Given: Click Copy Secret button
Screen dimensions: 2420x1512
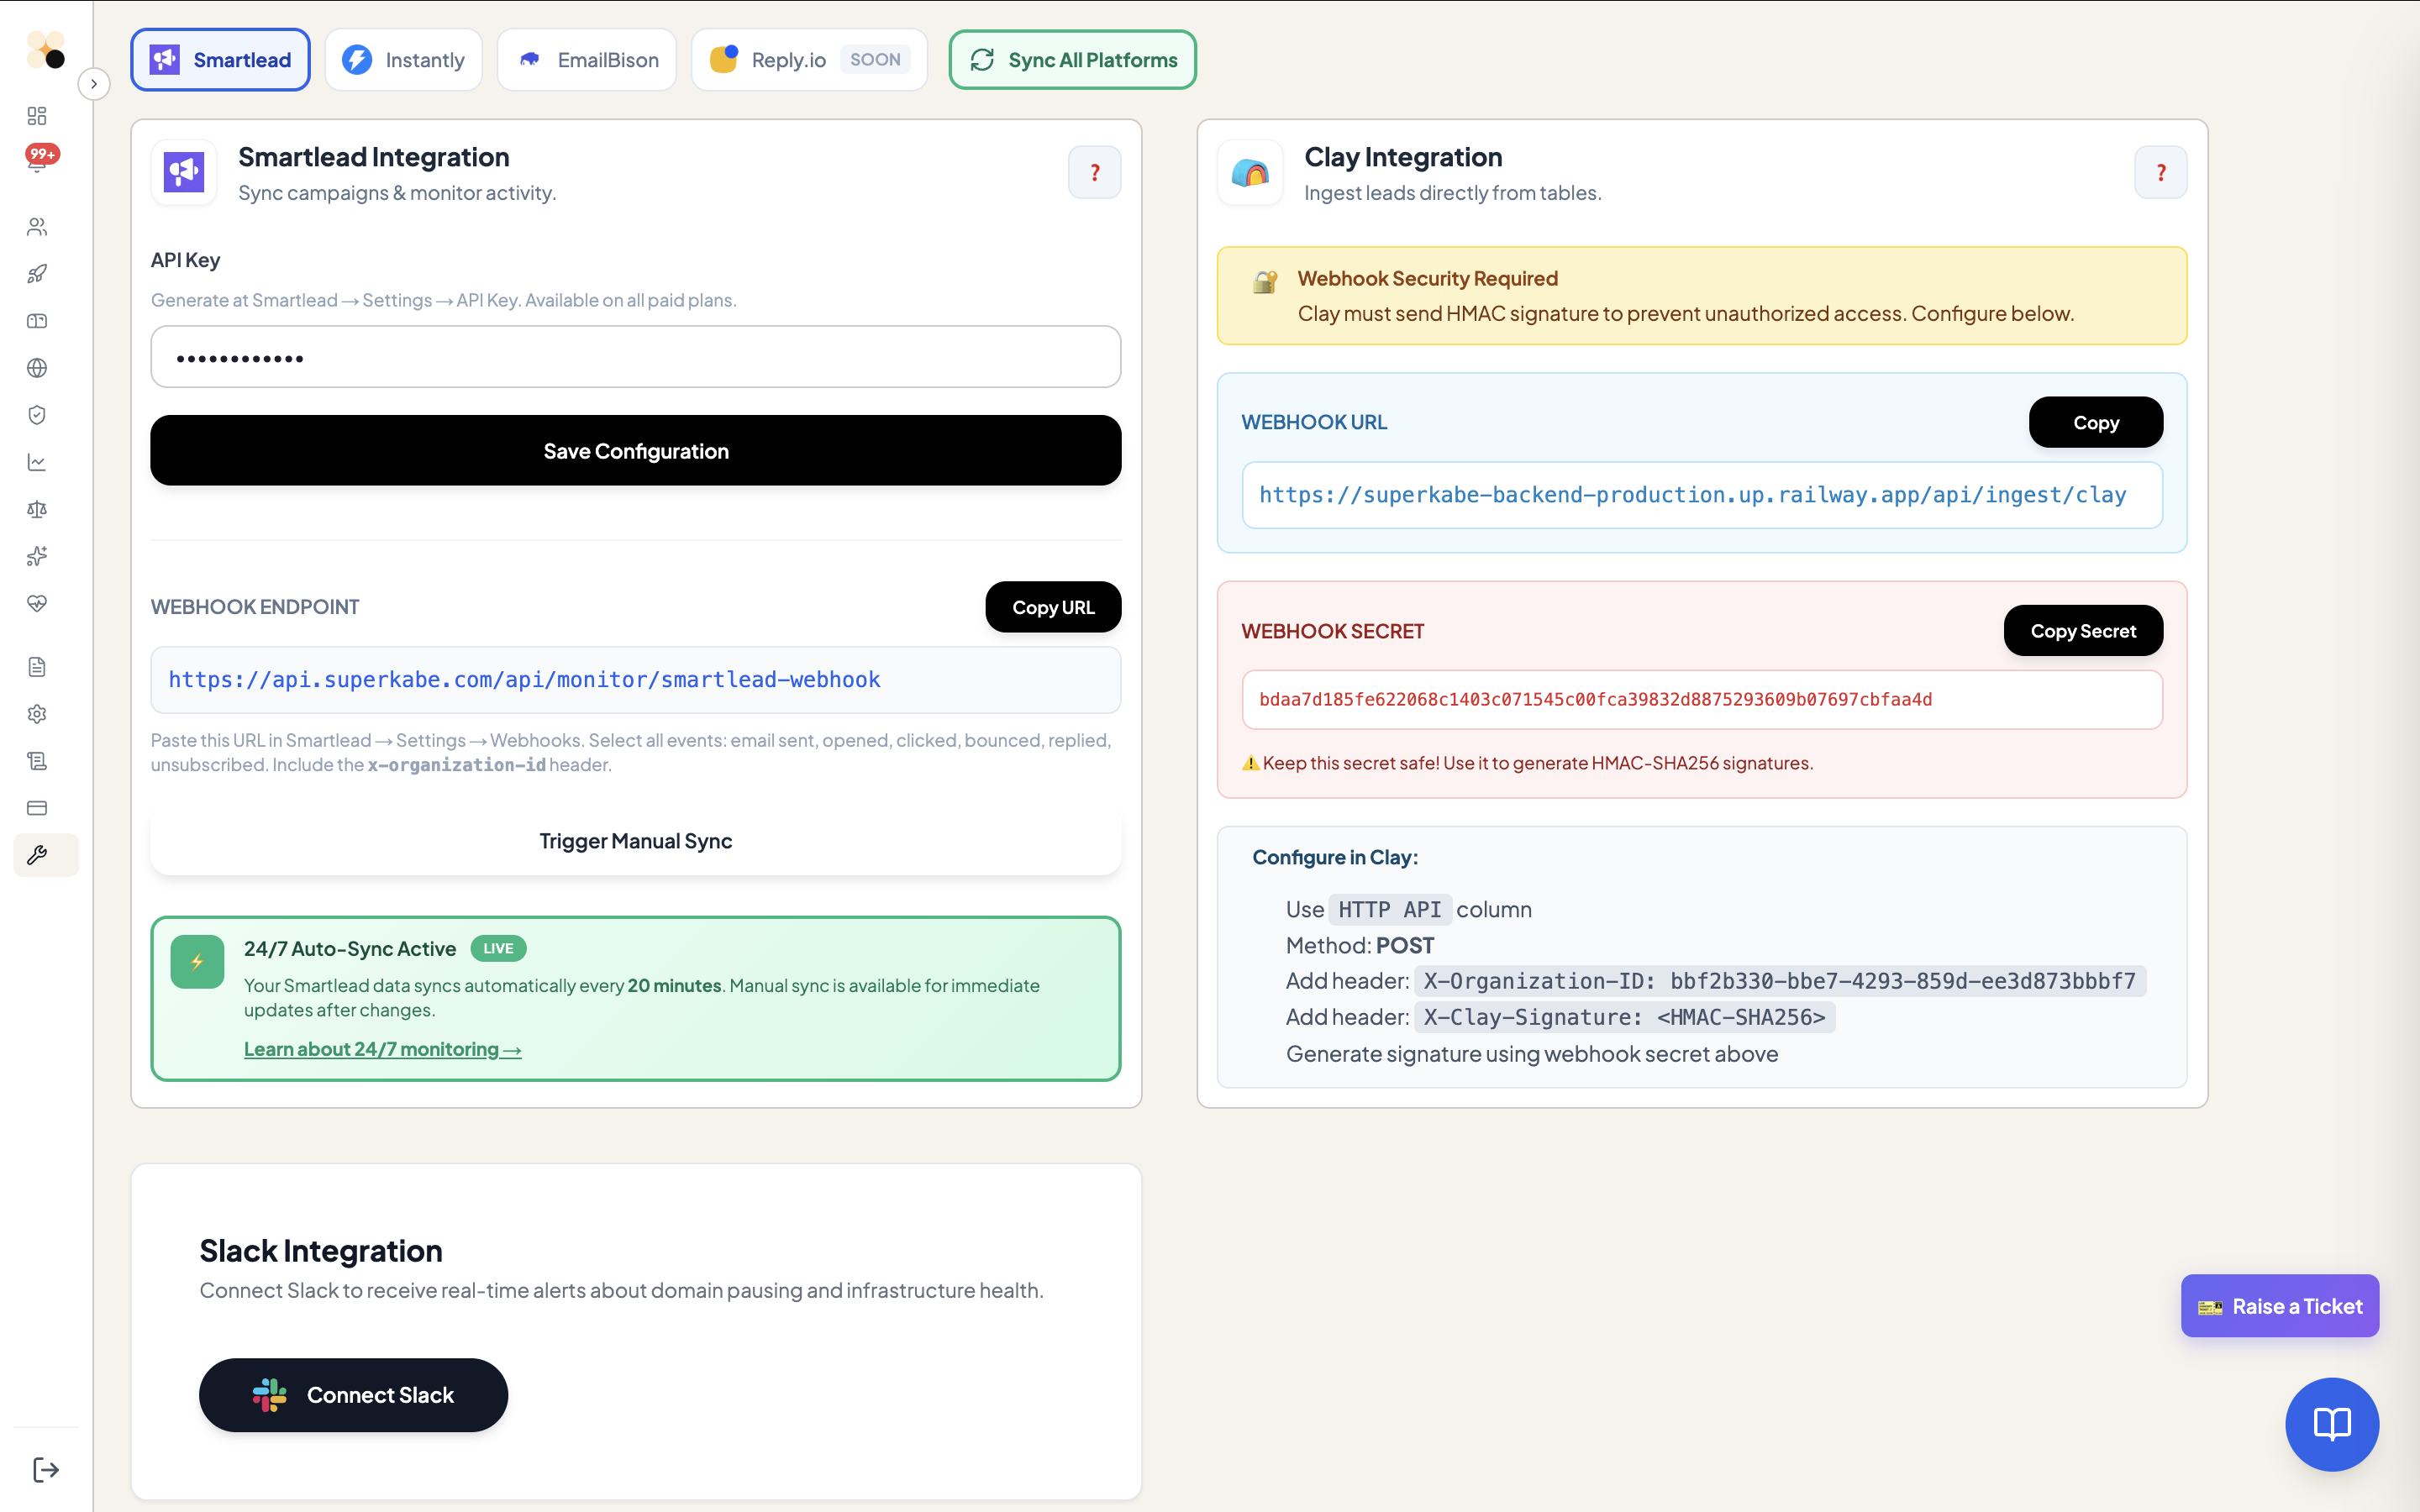Looking at the screenshot, I should pyautogui.click(x=2082, y=631).
